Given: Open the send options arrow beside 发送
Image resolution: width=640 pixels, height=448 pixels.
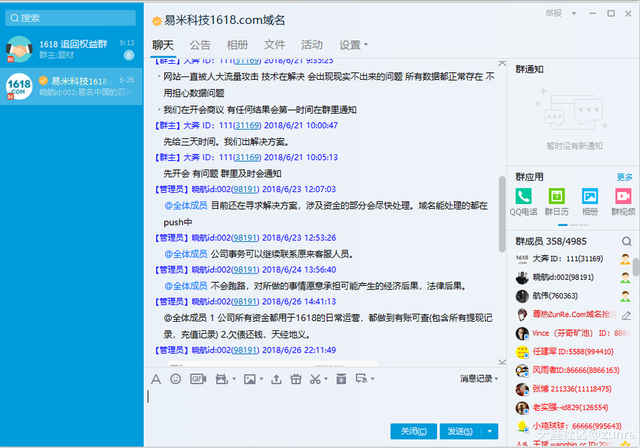Looking at the screenshot, I should tap(489, 431).
